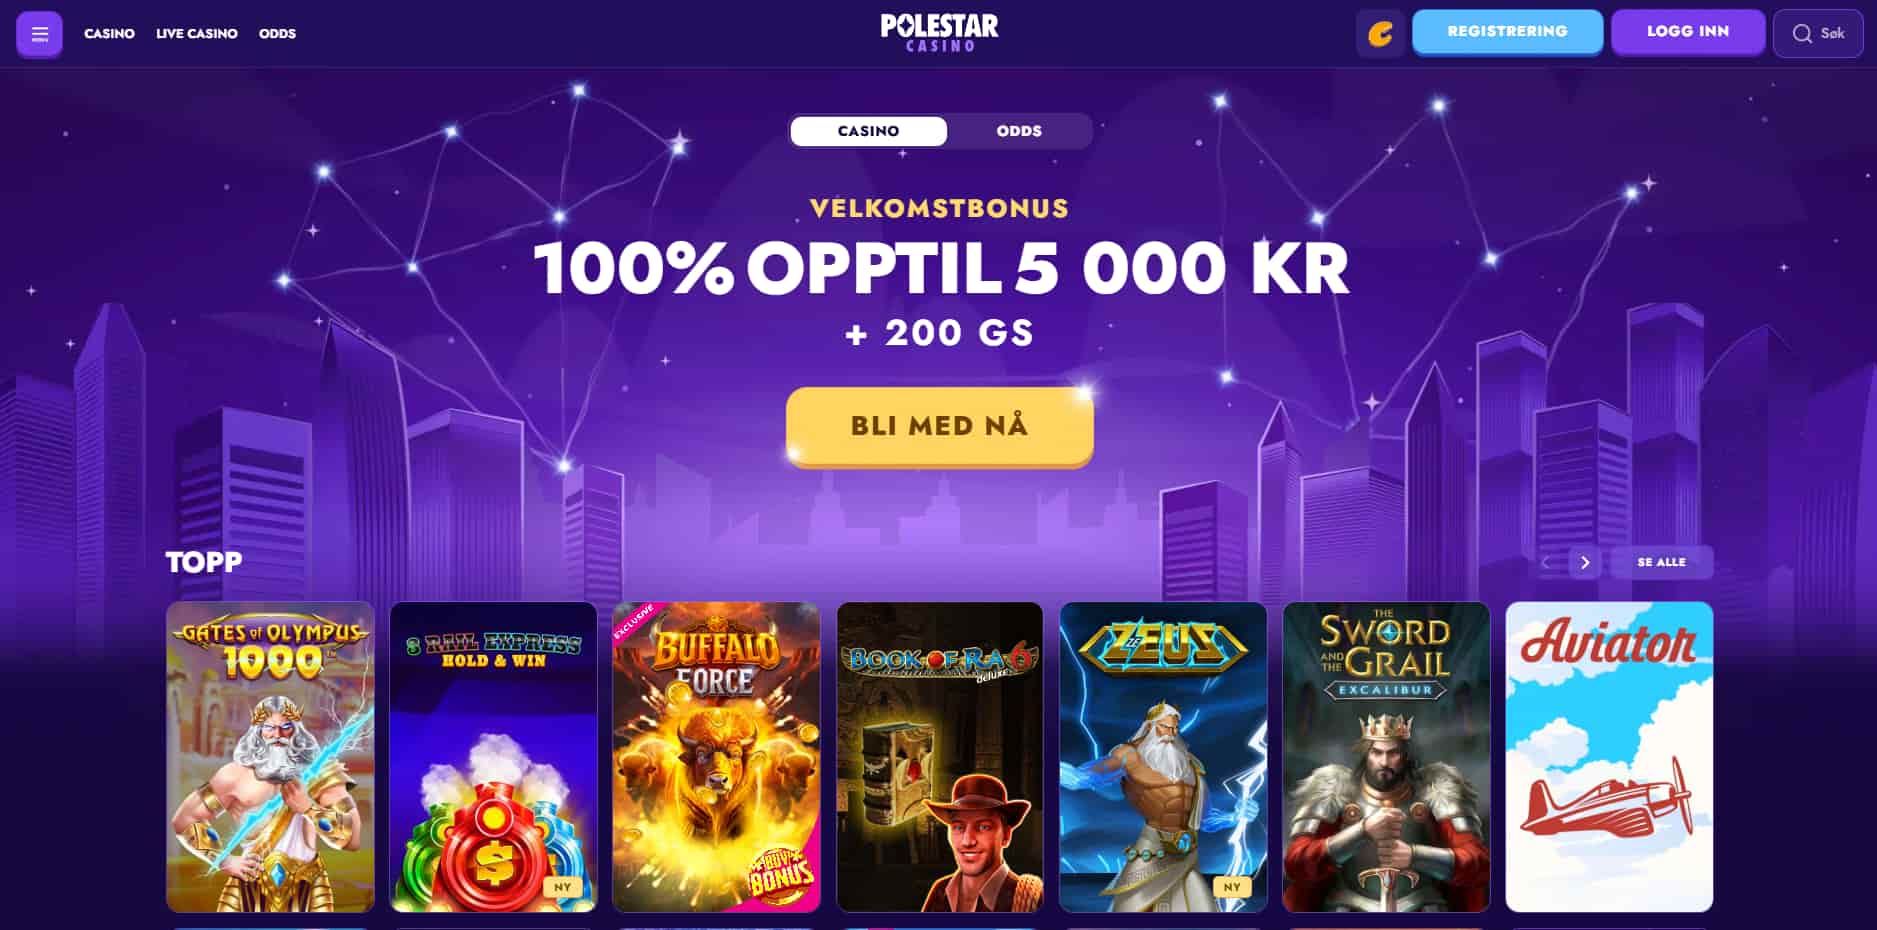Image resolution: width=1877 pixels, height=930 pixels.
Task: Open Odds in the top navigation
Action: point(277,34)
